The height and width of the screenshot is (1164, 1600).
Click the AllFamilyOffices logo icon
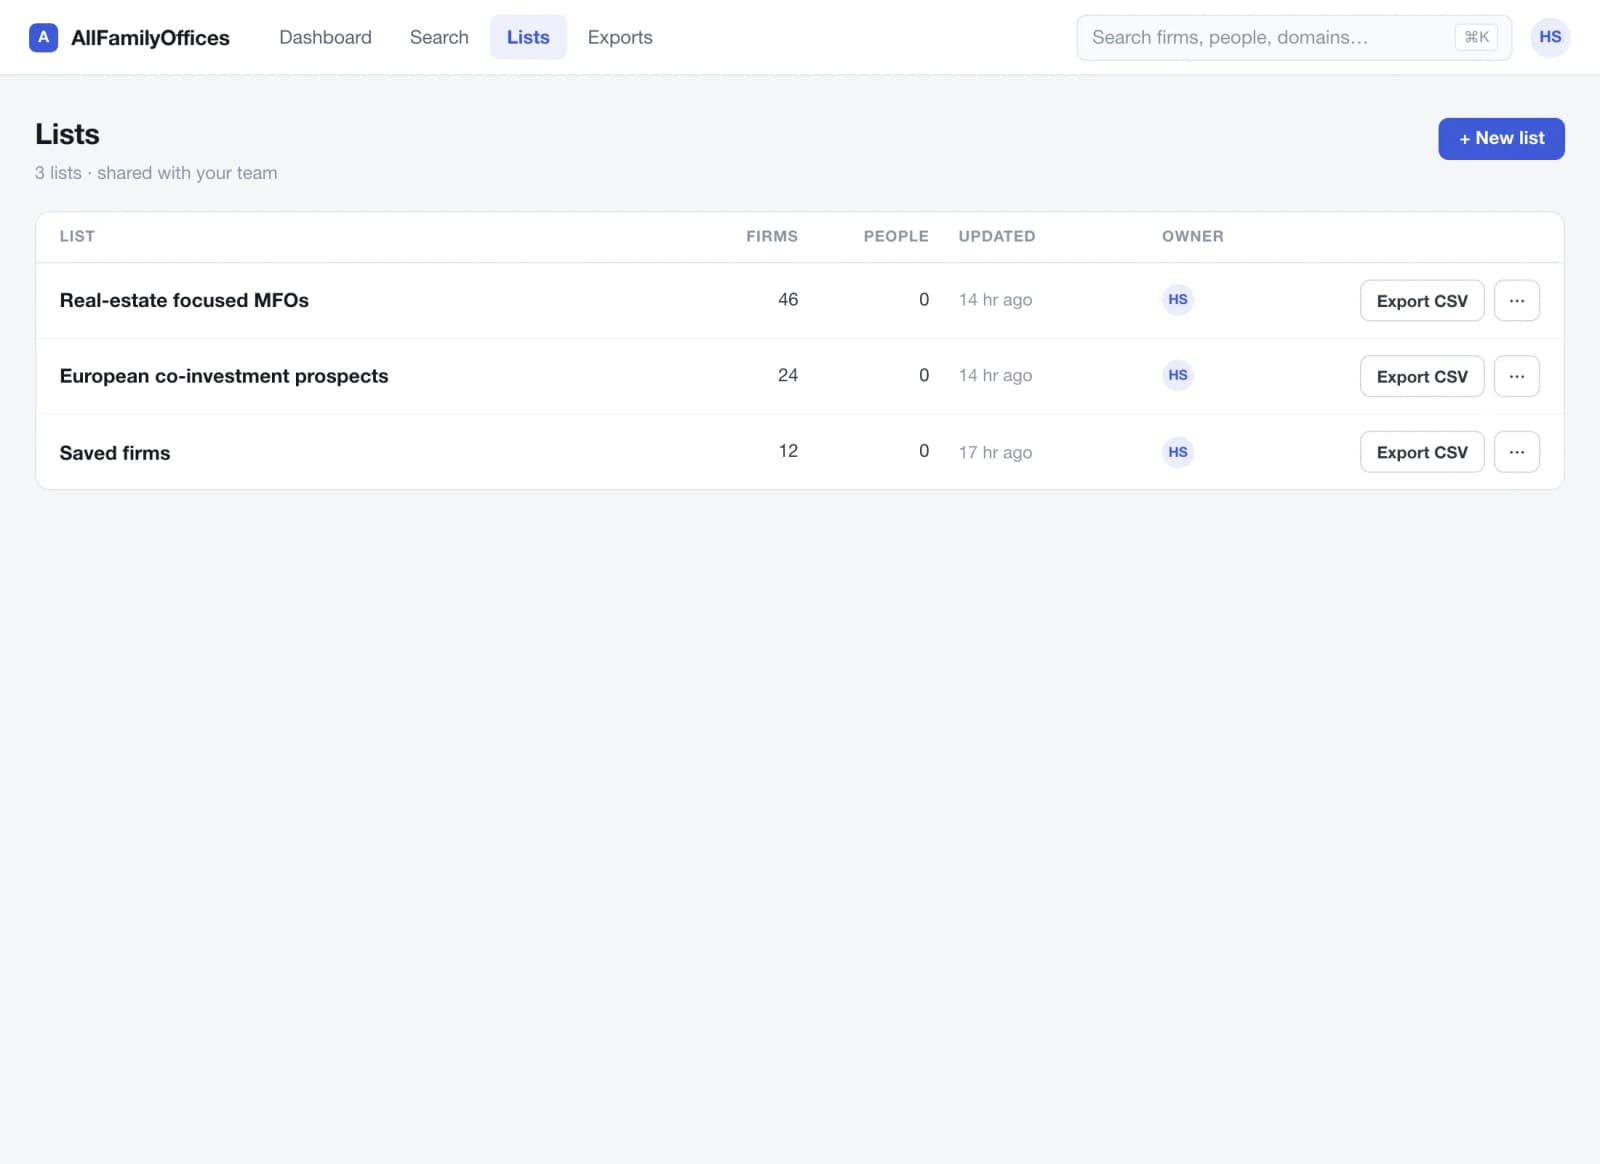(x=43, y=38)
